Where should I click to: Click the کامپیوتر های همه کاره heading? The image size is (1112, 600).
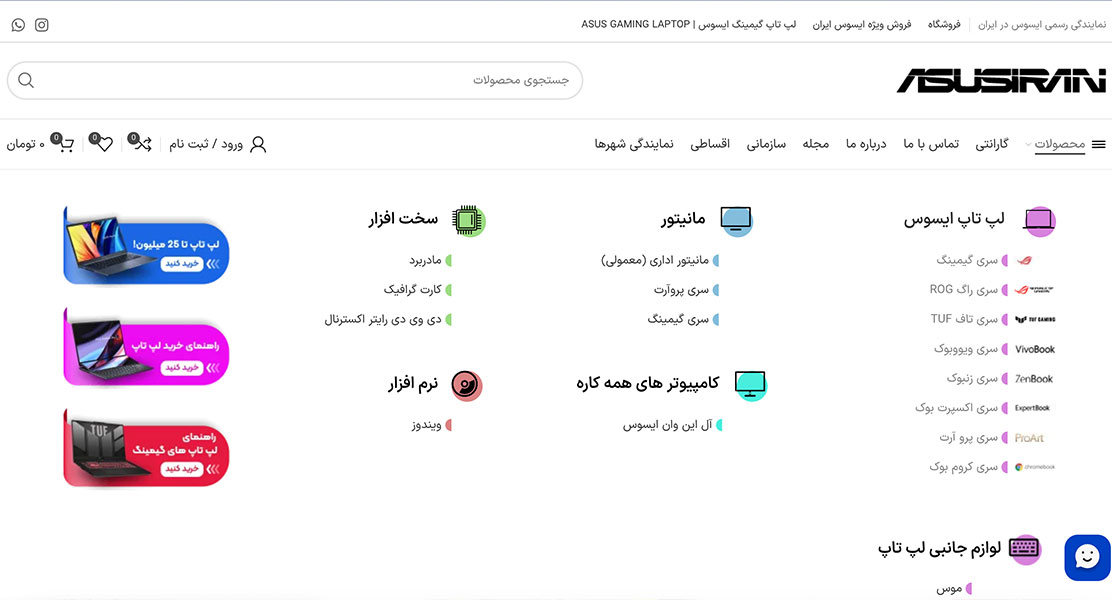click(x=647, y=384)
